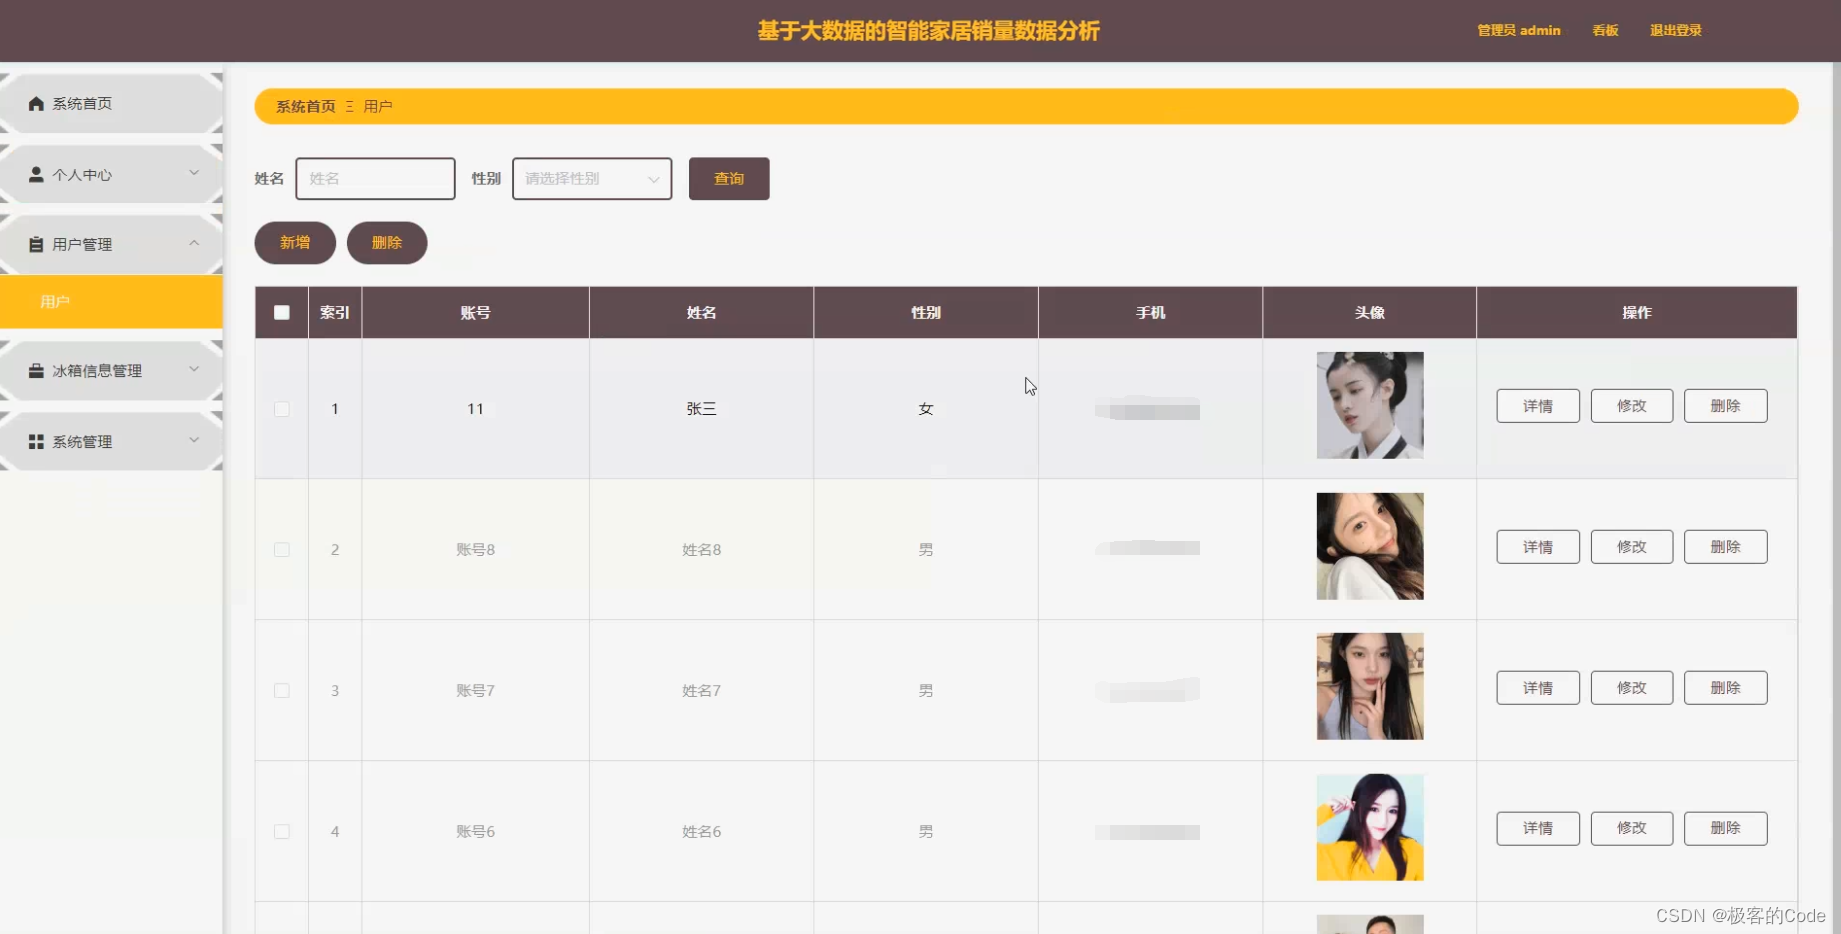The image size is (1841, 934).
Task: Collapse the 用户管理 sidebar chevron
Action: pyautogui.click(x=194, y=243)
